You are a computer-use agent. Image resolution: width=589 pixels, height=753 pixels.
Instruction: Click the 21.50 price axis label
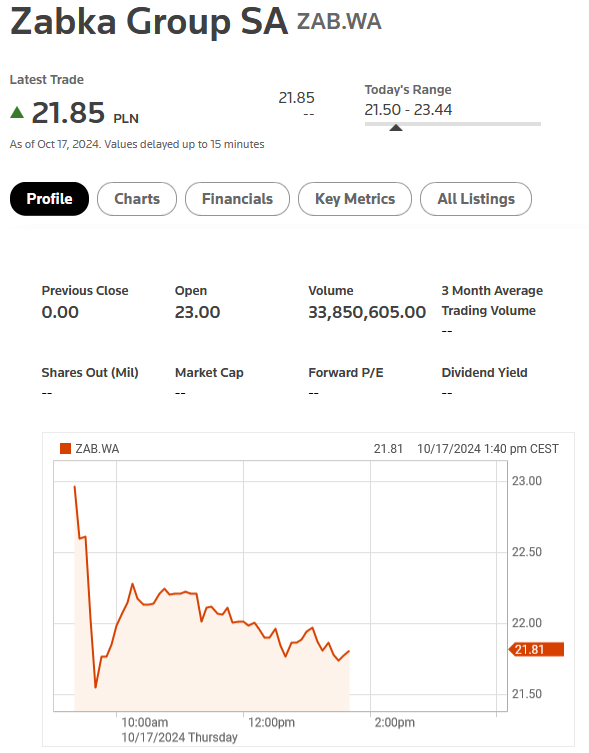tap(527, 694)
